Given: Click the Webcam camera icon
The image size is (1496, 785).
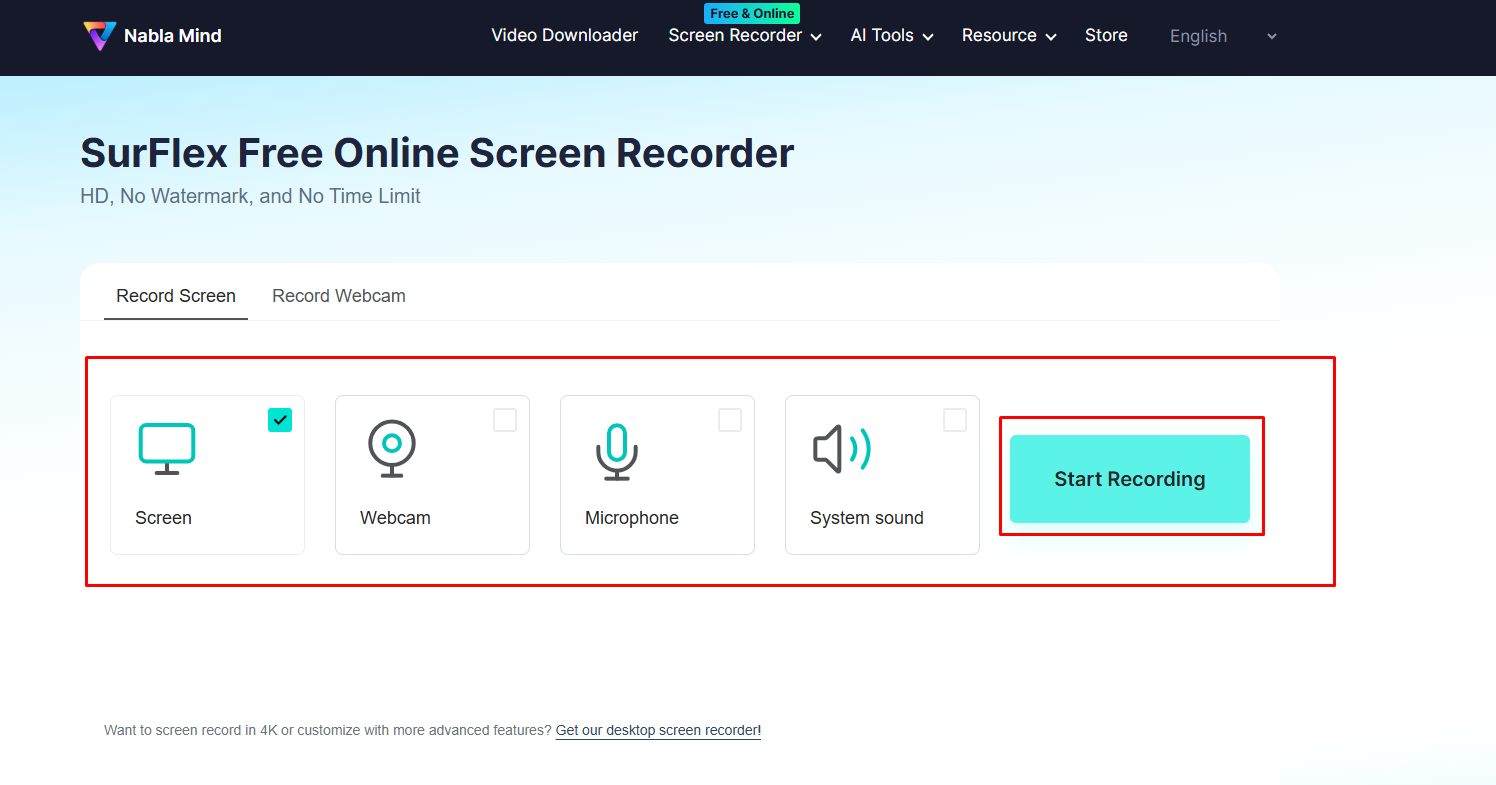Looking at the screenshot, I should [391, 448].
